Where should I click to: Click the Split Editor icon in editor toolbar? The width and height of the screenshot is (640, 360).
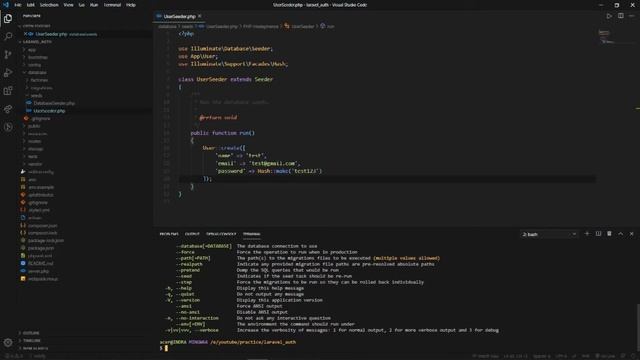(620, 16)
